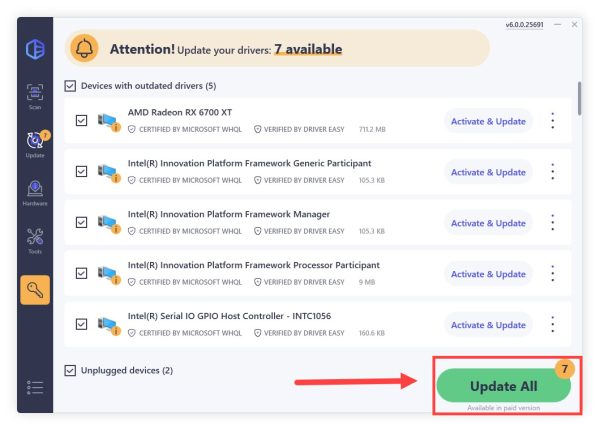Open the menu list icon in sidebar
The image size is (600, 430).
[x=34, y=388]
